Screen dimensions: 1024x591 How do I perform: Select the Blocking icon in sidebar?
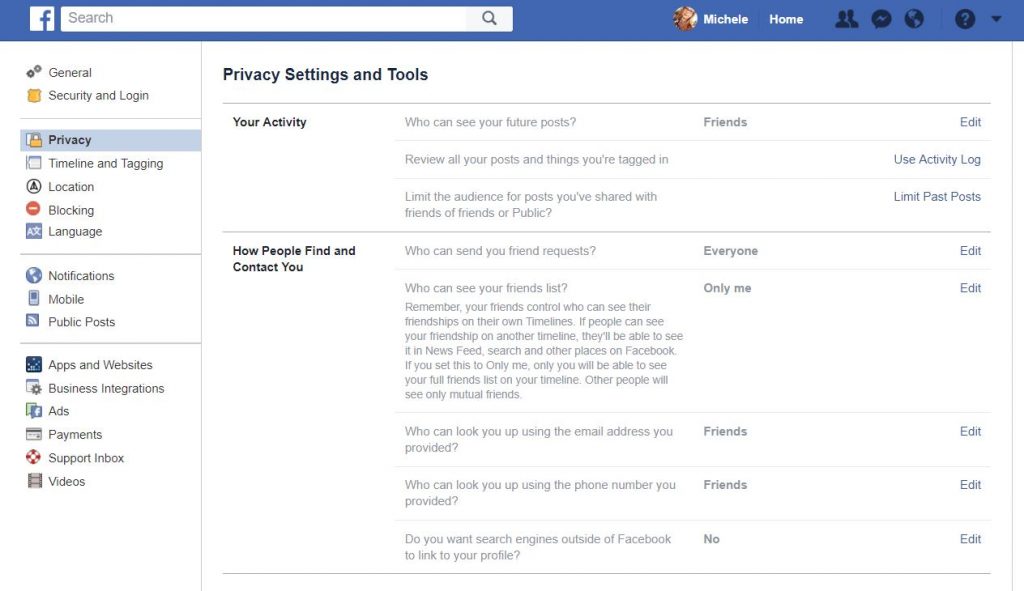33,209
